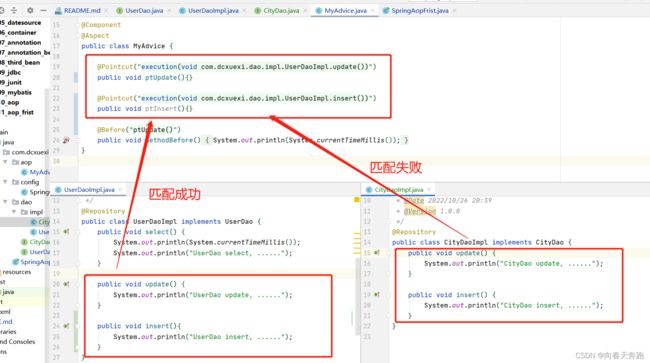Collapse the aop package node
This screenshot has width=650, height=363.
pyautogui.click(x=5, y=162)
